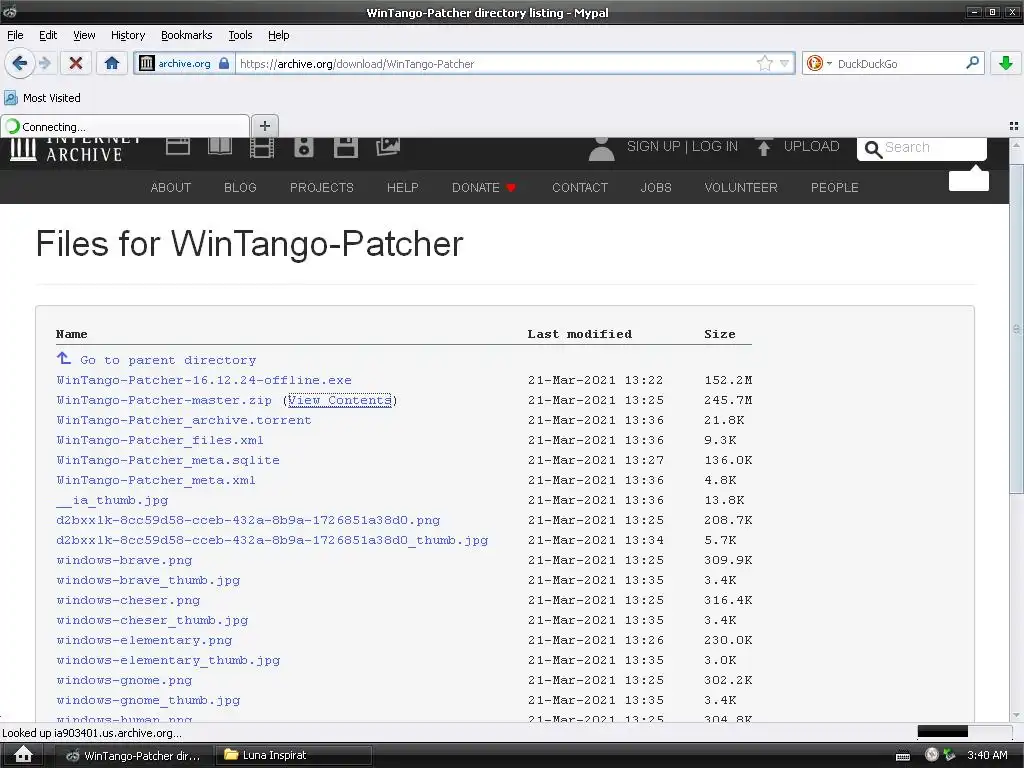Open the Tools menu
The width and height of the screenshot is (1024, 768).
click(240, 35)
